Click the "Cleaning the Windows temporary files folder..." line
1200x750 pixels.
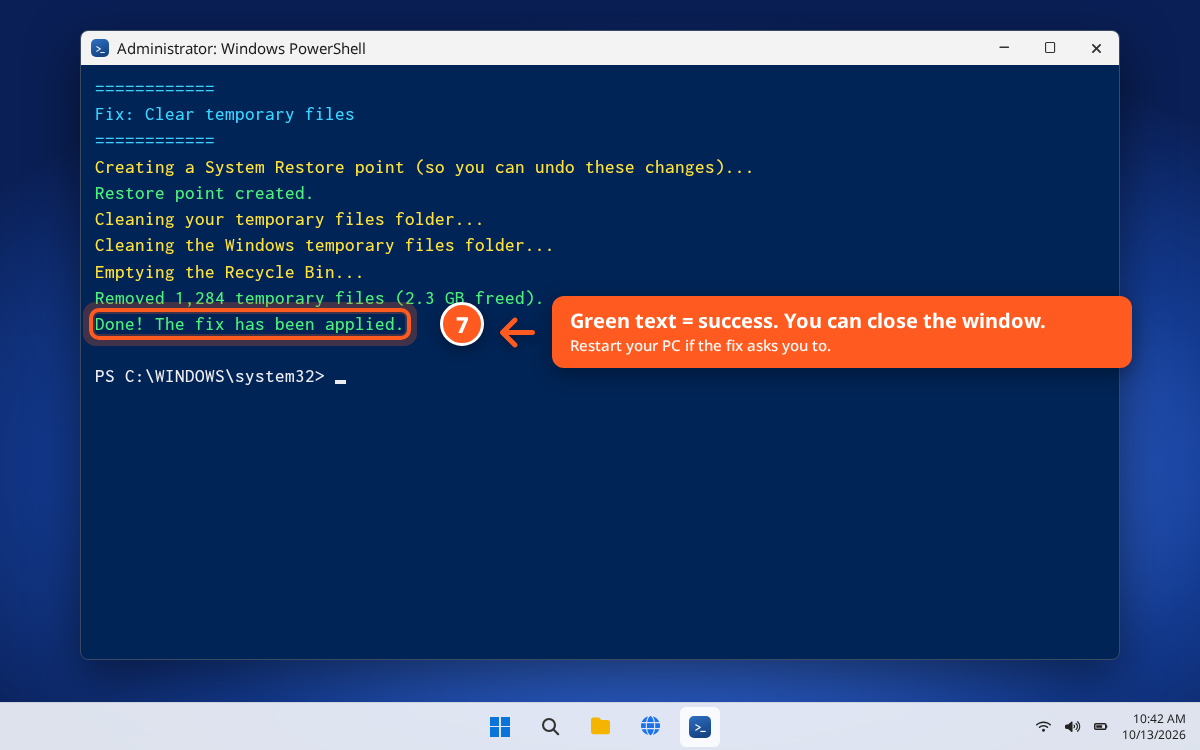click(x=324, y=245)
